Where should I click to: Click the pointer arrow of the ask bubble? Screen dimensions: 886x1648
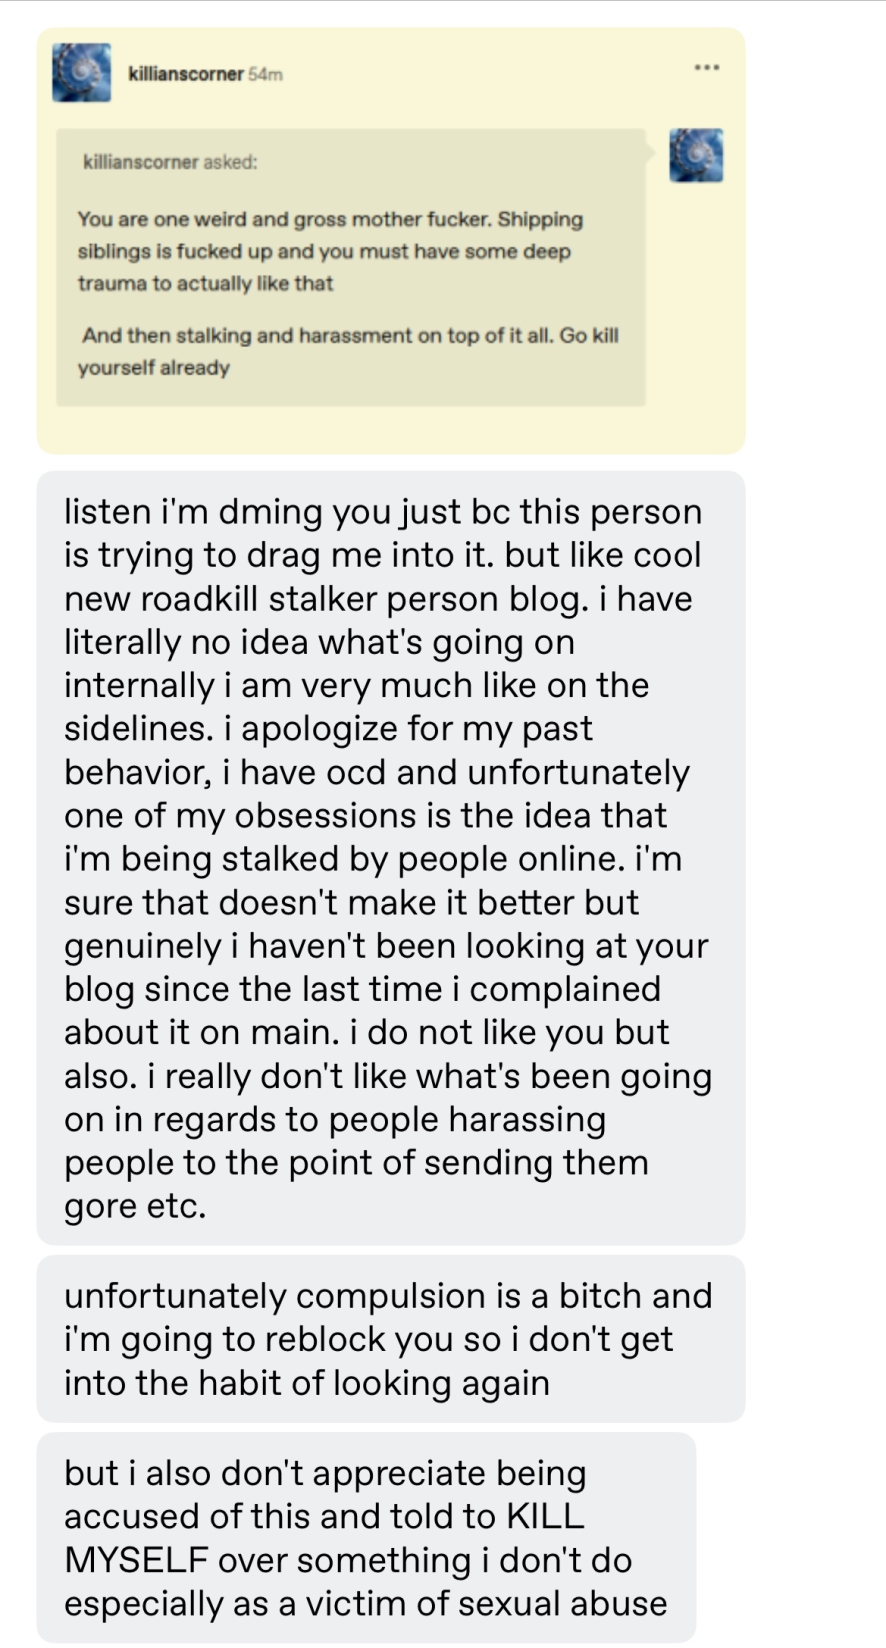point(650,153)
